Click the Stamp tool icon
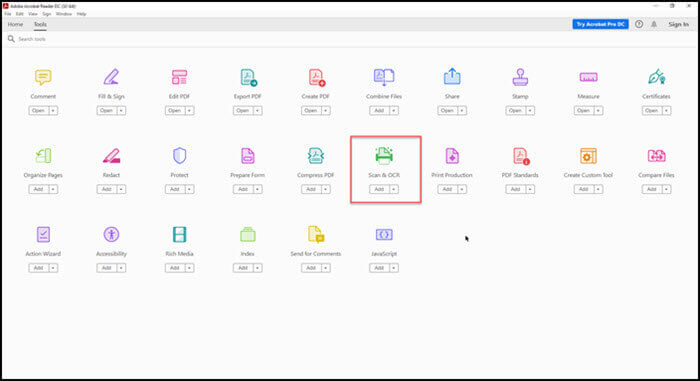The image size is (700, 381). pyautogui.click(x=520, y=77)
